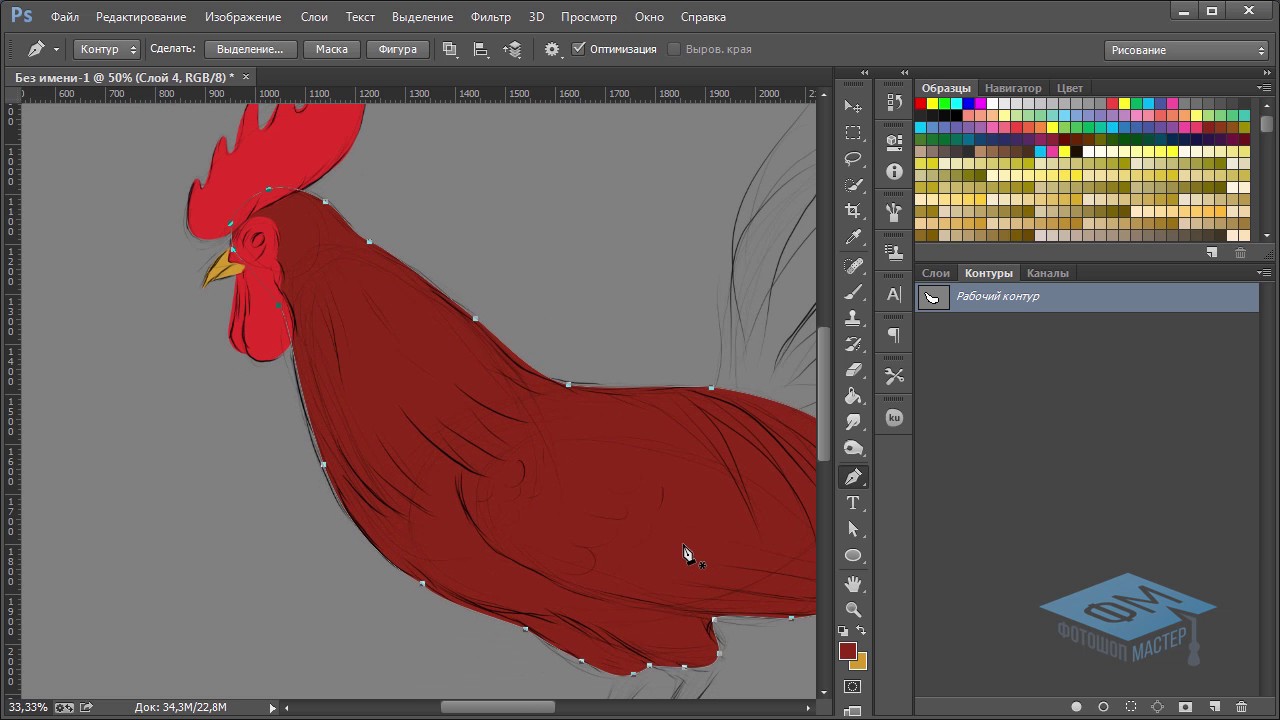Image resolution: width=1280 pixels, height=720 pixels.
Task: Select the Sponge tool
Action: (853, 448)
